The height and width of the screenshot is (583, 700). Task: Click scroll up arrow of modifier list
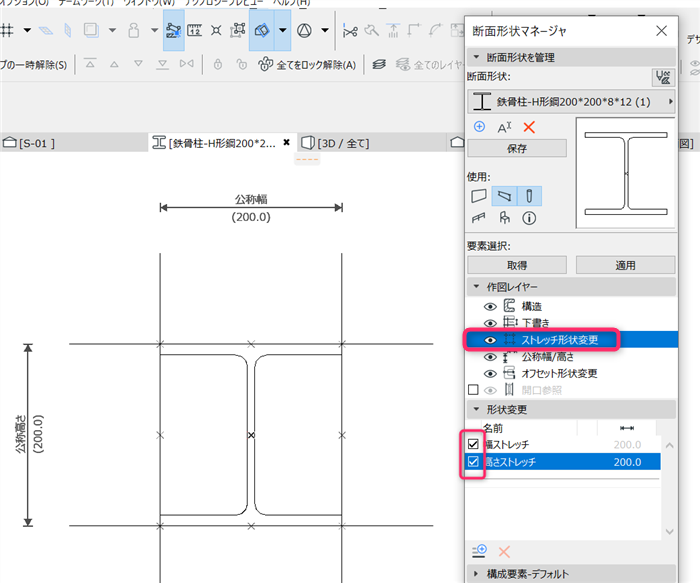click(x=670, y=446)
